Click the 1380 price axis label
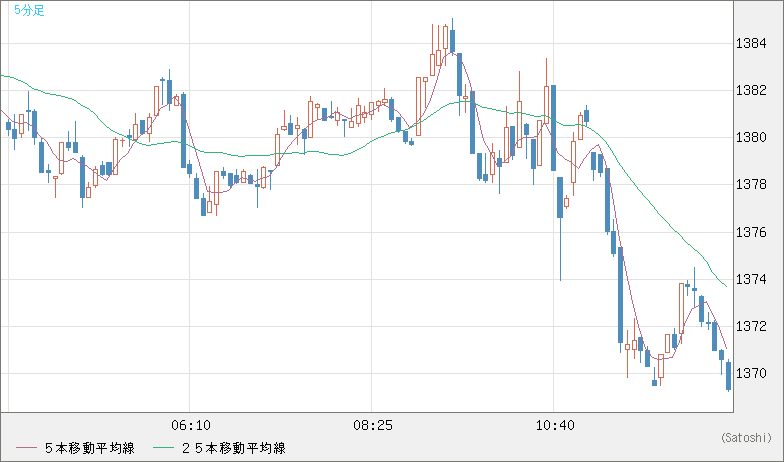784x462 pixels. point(751,138)
